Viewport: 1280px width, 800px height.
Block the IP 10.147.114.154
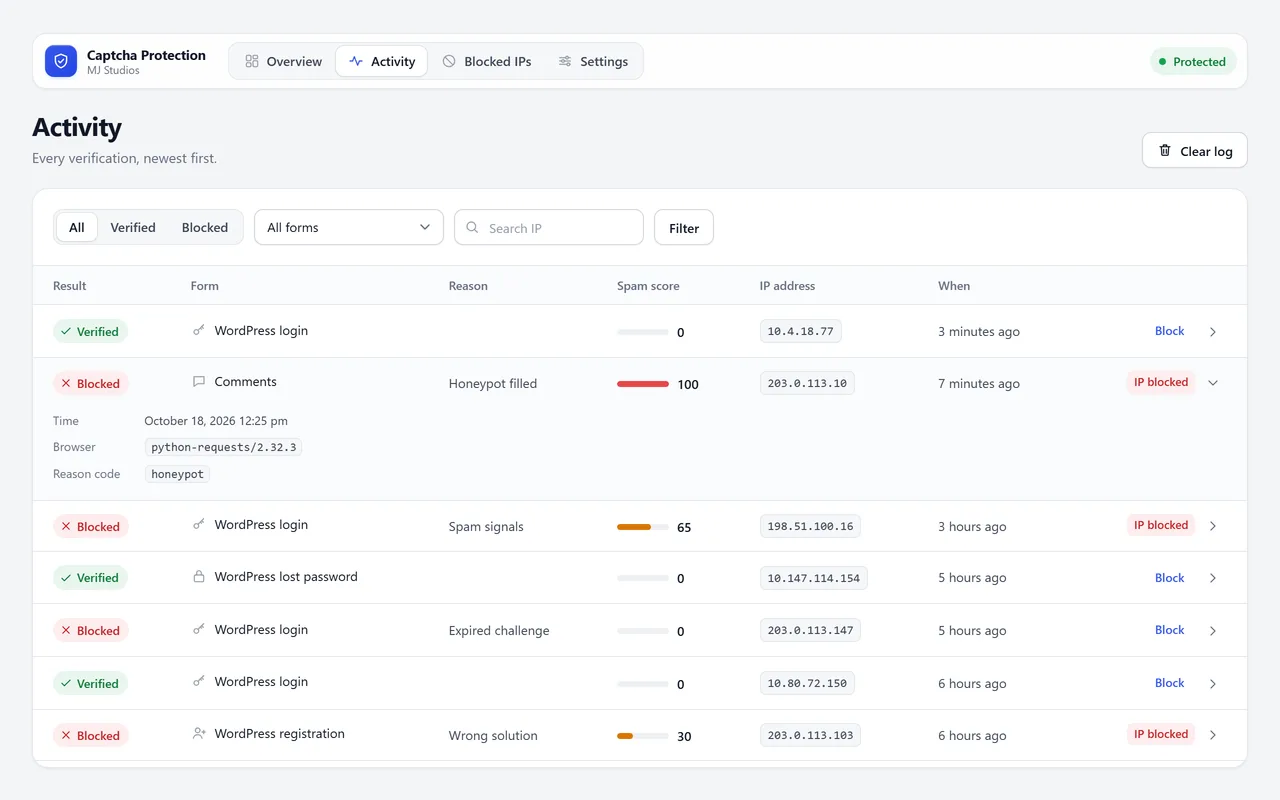point(1169,578)
